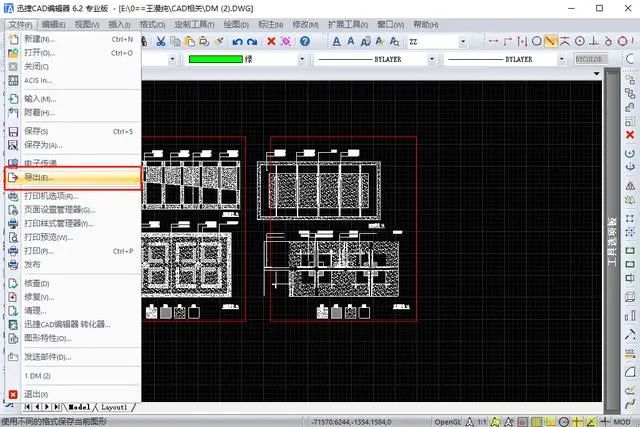Select the circle dimension tool icon
This screenshot has width=640, height=427.
(x=537, y=41)
